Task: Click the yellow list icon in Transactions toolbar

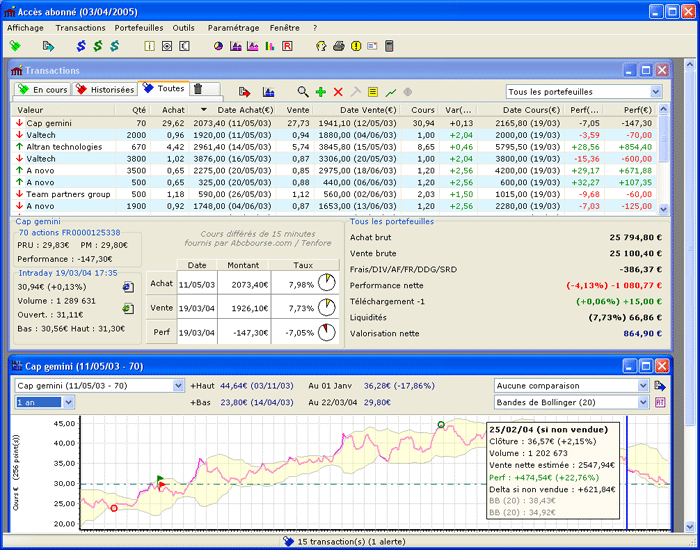Action: click(373, 92)
